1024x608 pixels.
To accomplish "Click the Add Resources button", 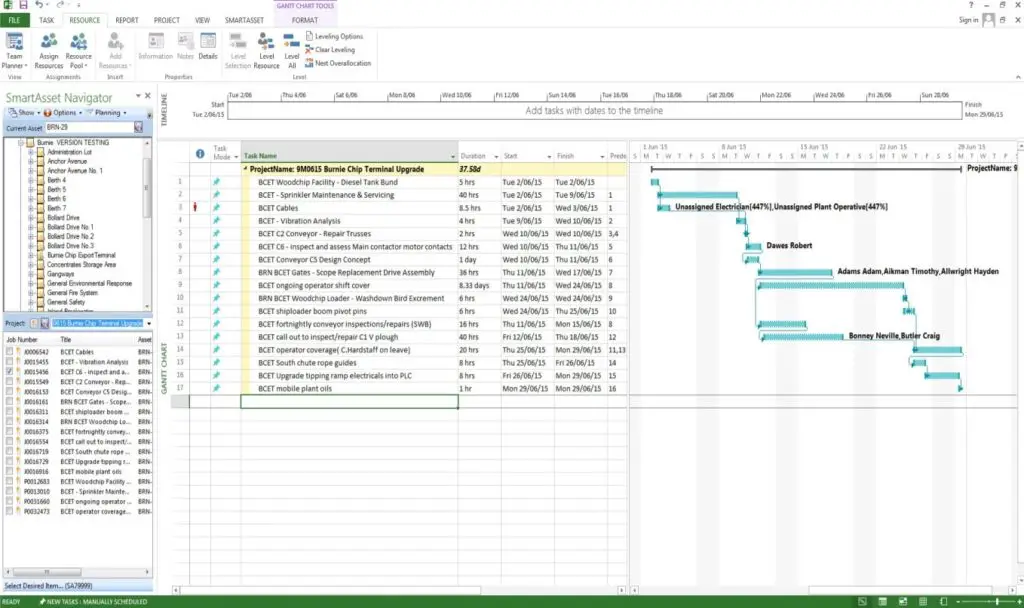I will (x=115, y=50).
